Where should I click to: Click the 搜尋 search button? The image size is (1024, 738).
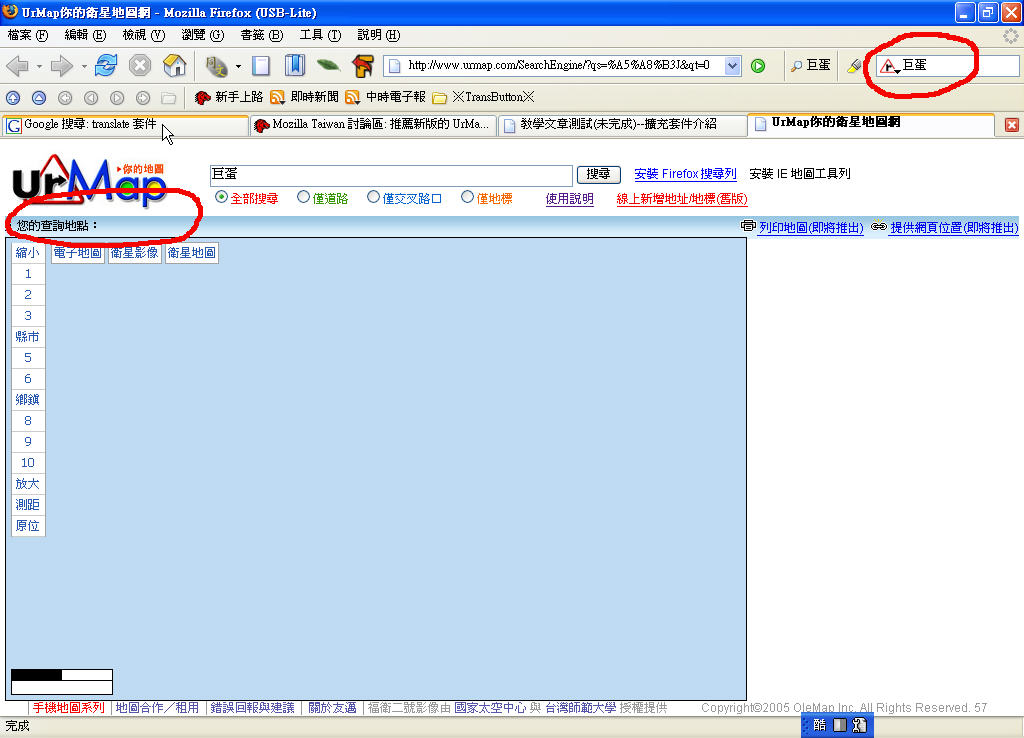pyautogui.click(x=598, y=174)
